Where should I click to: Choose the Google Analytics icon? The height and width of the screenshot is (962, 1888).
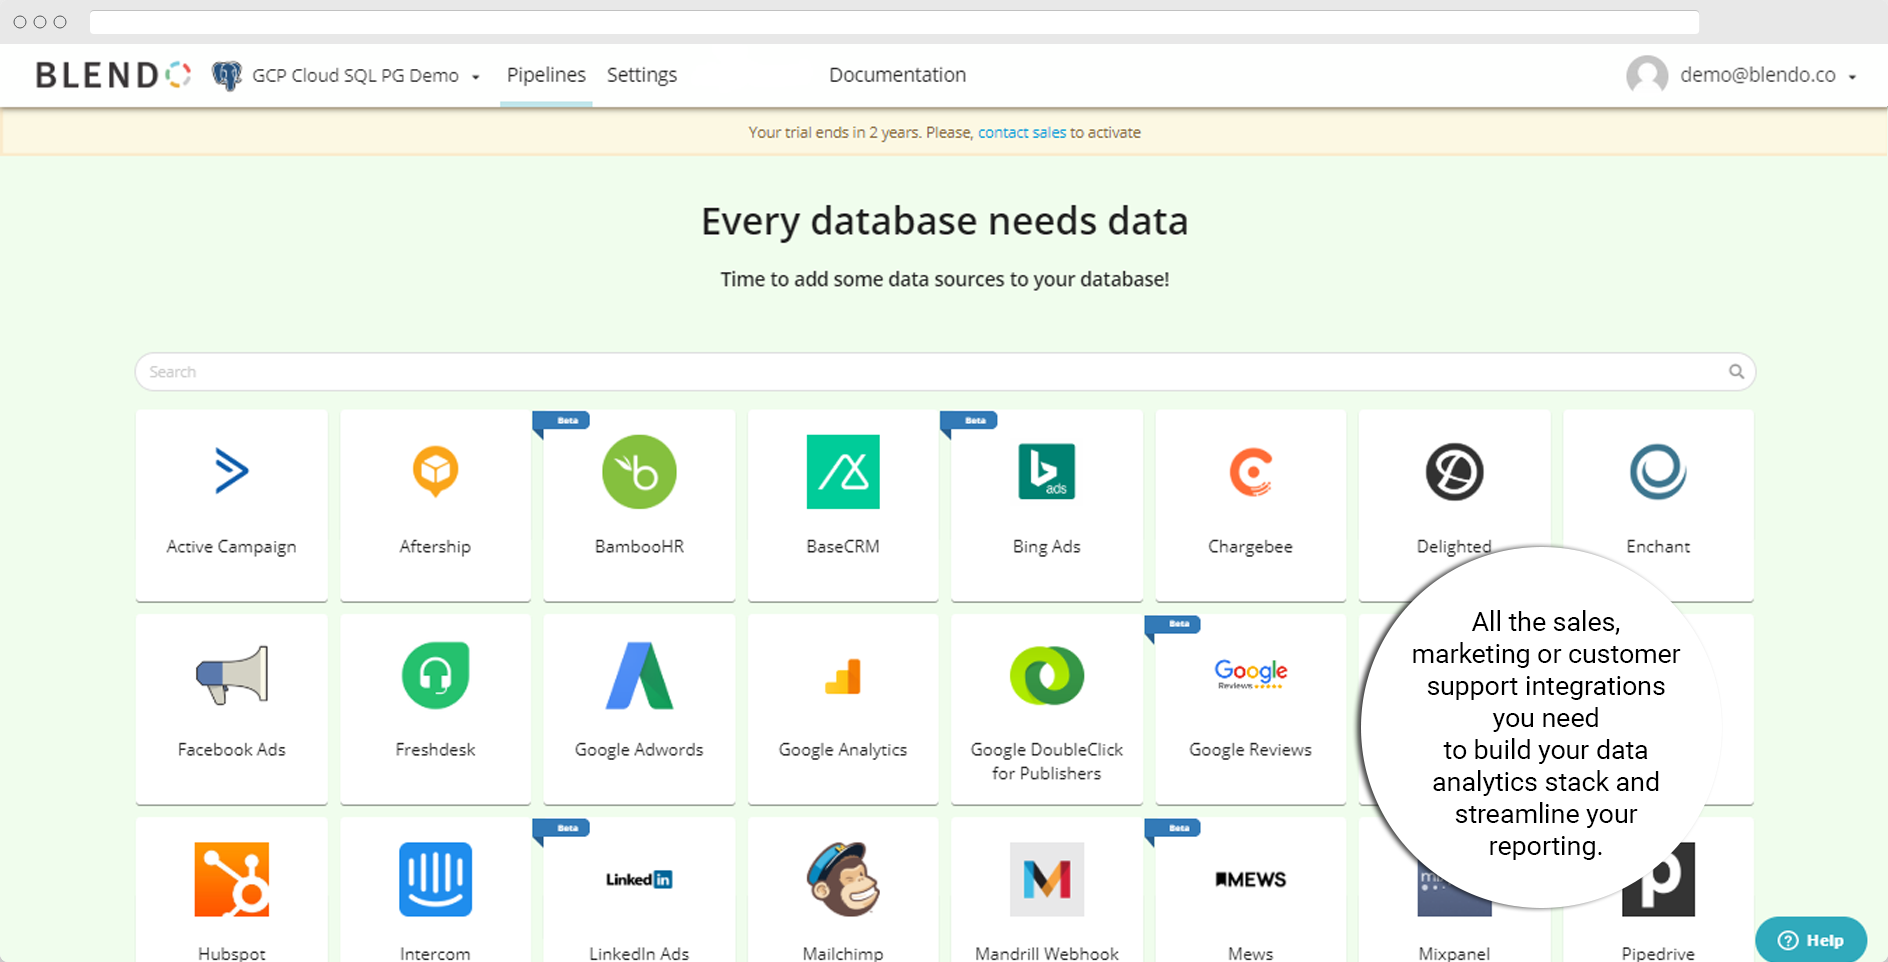click(x=843, y=677)
